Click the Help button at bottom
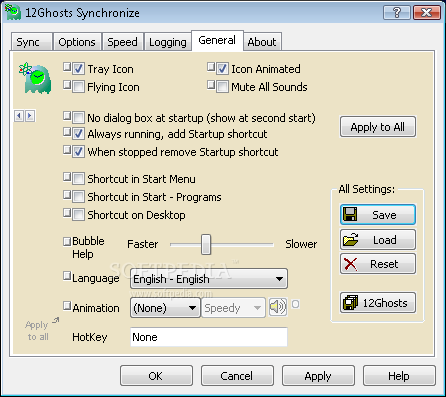 tap(399, 376)
